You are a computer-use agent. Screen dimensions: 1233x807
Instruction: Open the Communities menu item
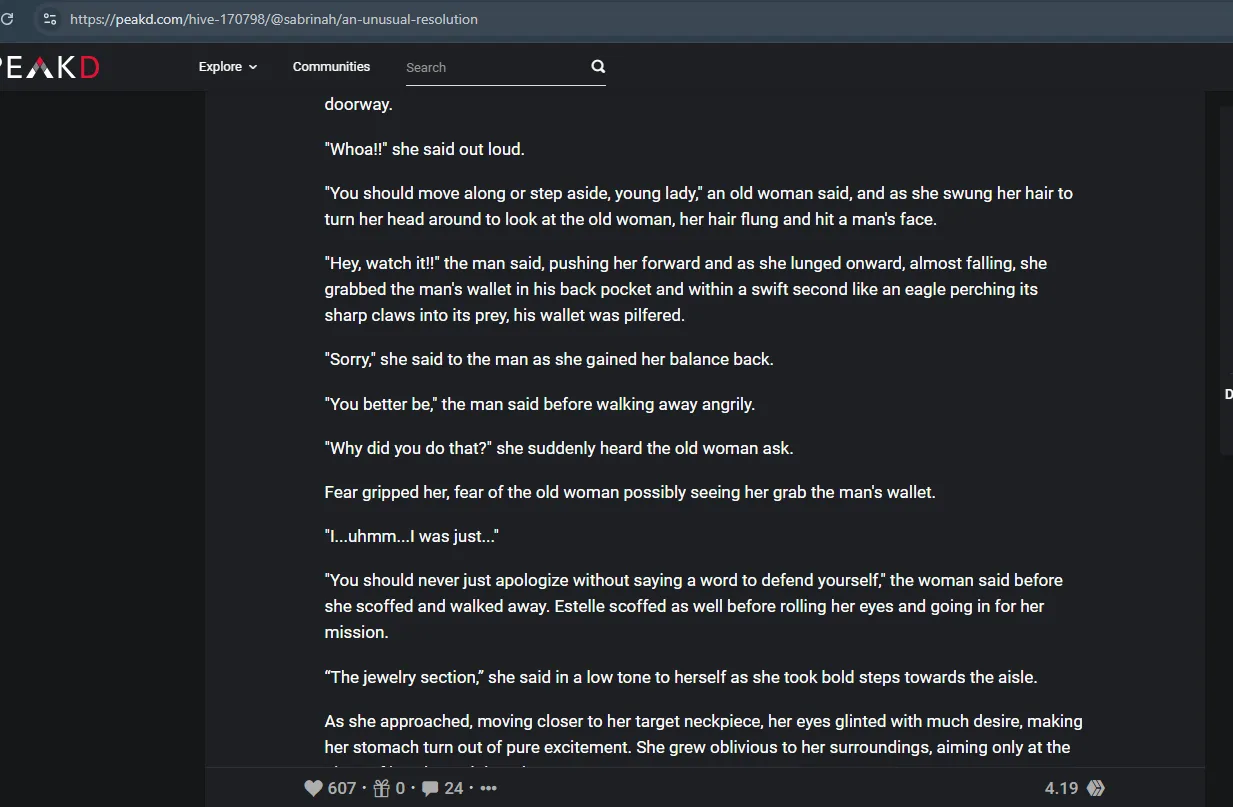click(x=331, y=67)
